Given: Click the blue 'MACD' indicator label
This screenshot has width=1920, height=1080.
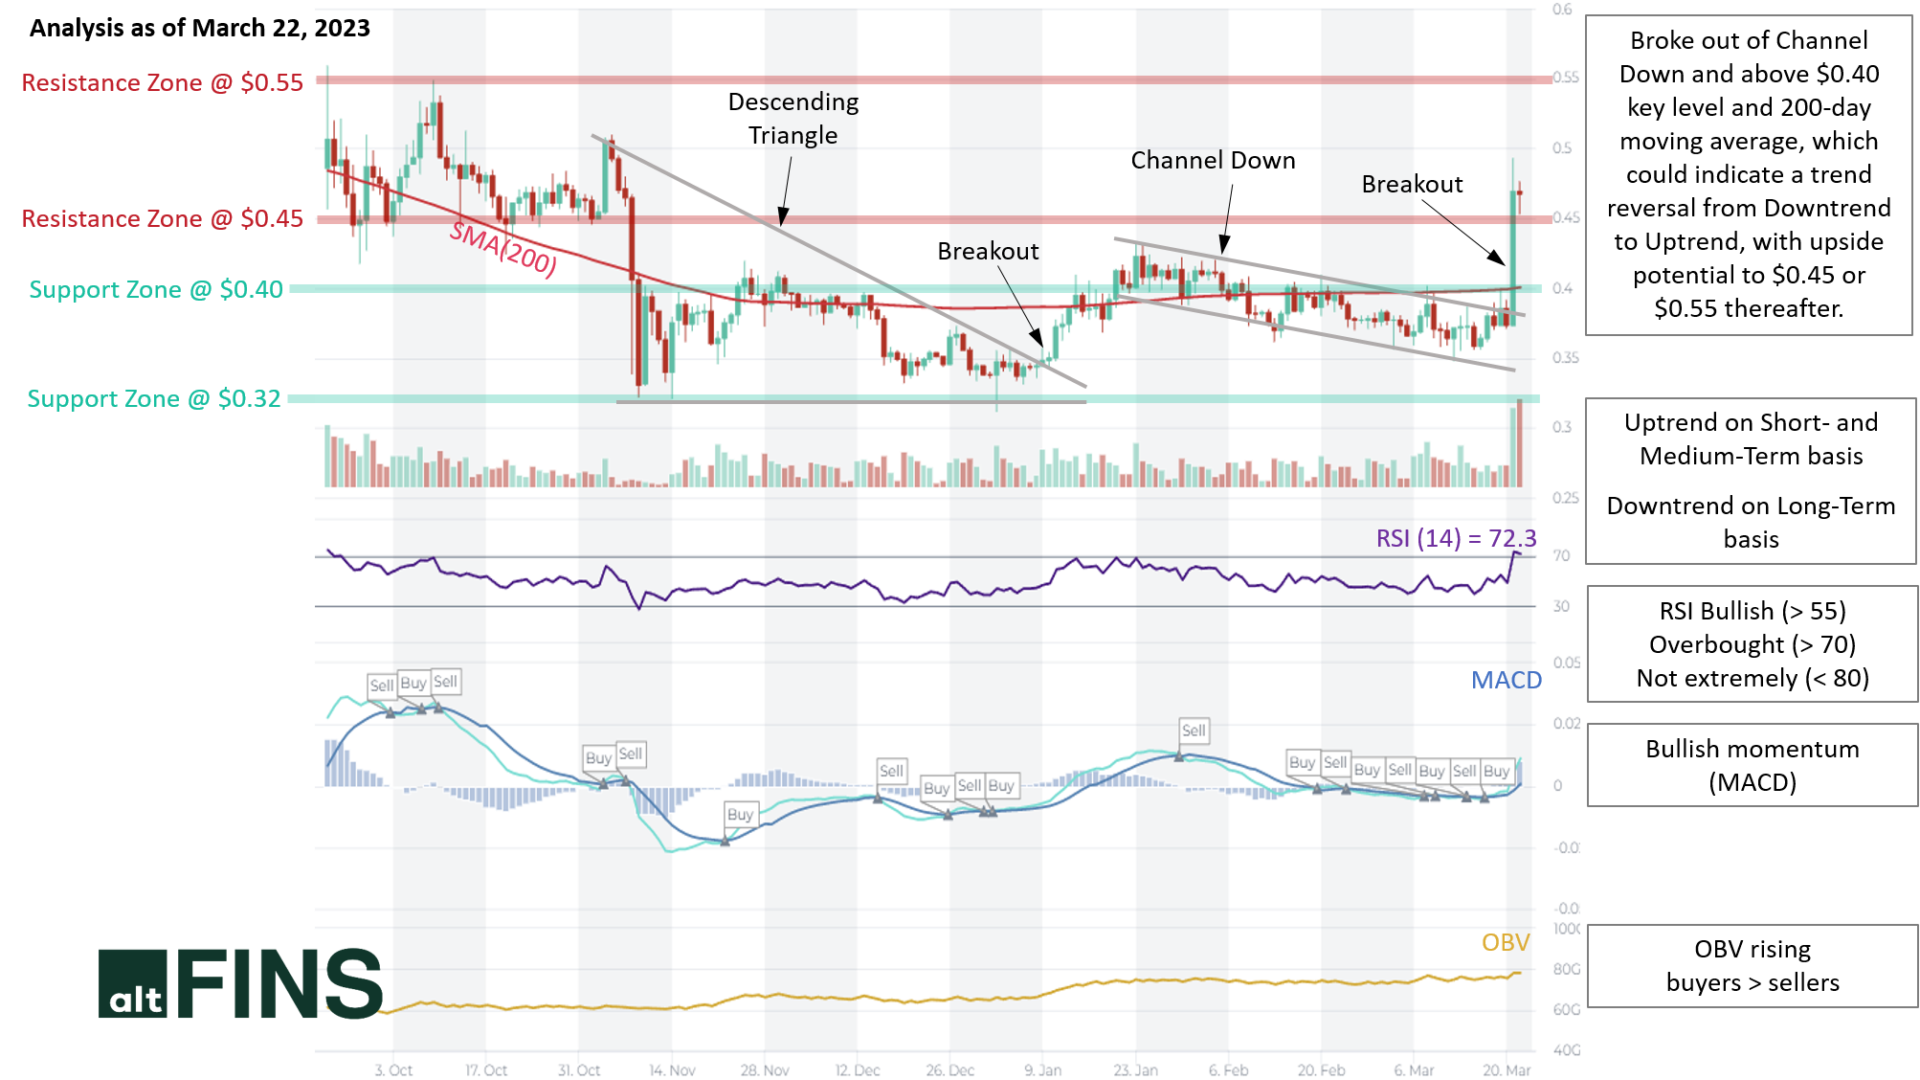Looking at the screenshot, I should [1506, 681].
